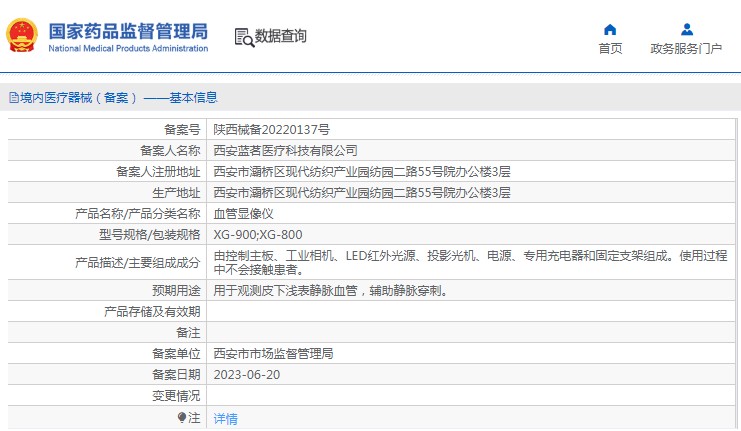Screen dimensions: 741x431
Task: Click the national emblem logo
Action: pos(22,35)
